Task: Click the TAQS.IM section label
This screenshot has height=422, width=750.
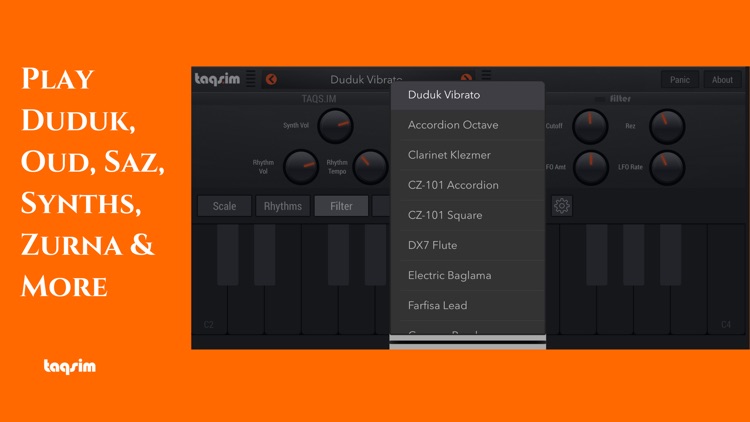Action: [319, 99]
